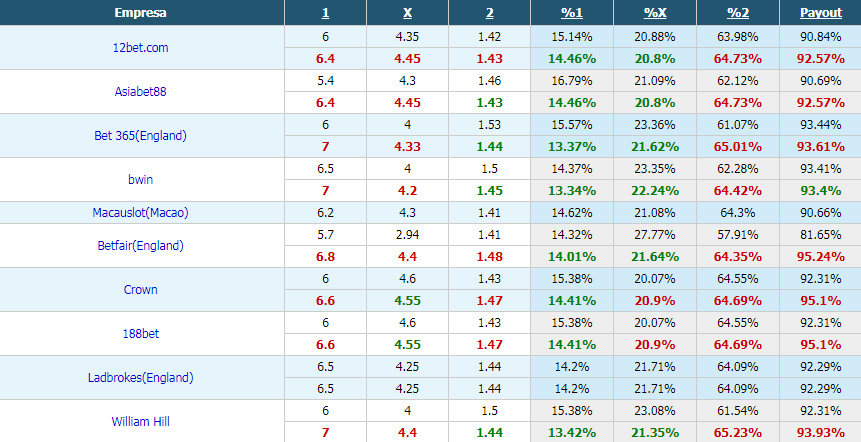Open the Asiabet88 company link
Screen dimensions: 861x442
click(x=141, y=92)
